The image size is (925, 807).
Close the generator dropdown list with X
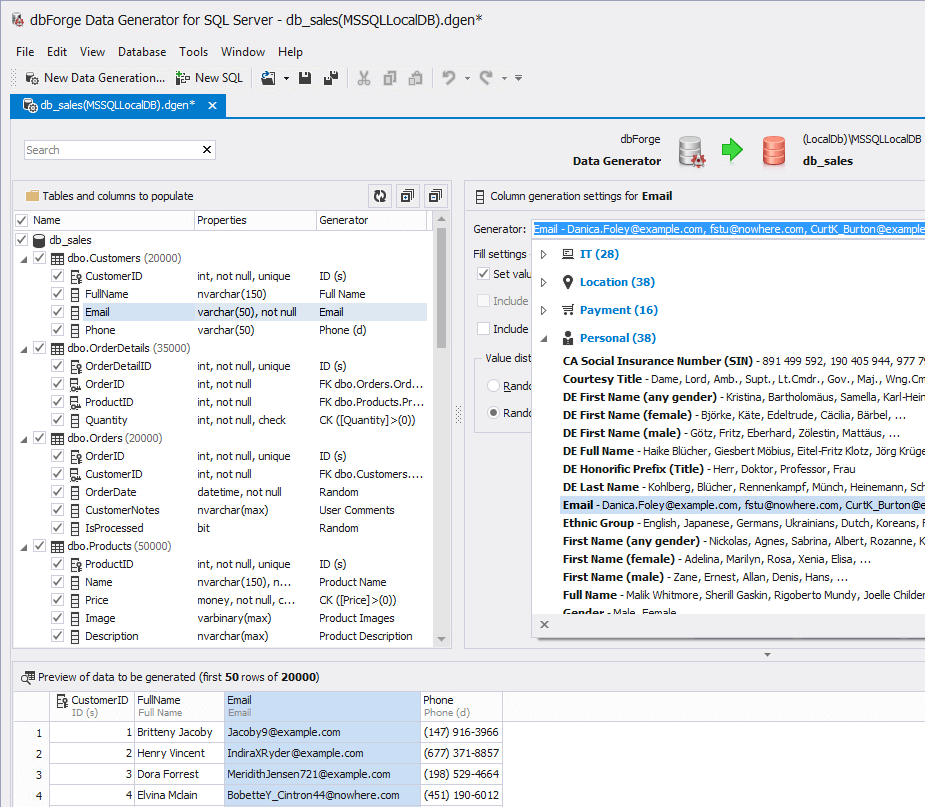pos(544,625)
